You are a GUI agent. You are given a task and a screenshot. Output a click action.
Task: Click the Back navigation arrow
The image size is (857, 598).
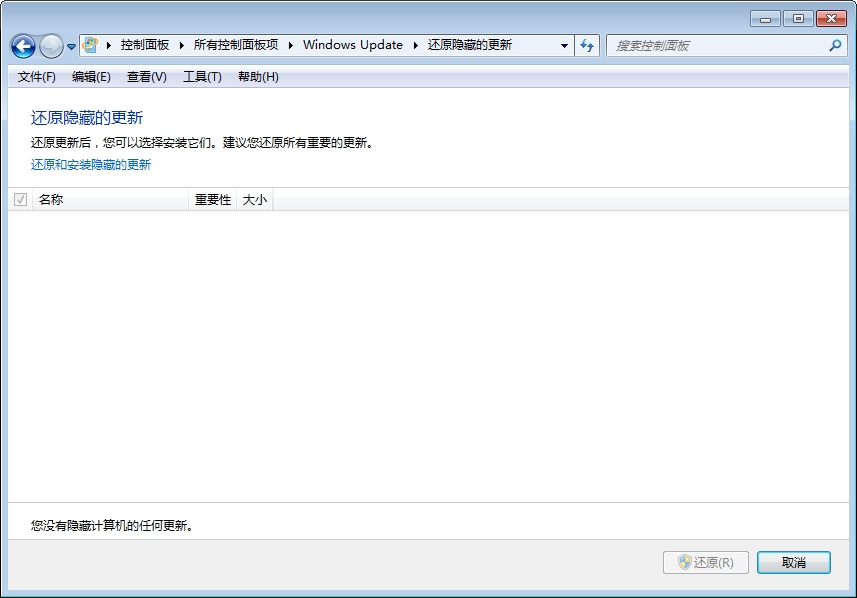[23, 46]
